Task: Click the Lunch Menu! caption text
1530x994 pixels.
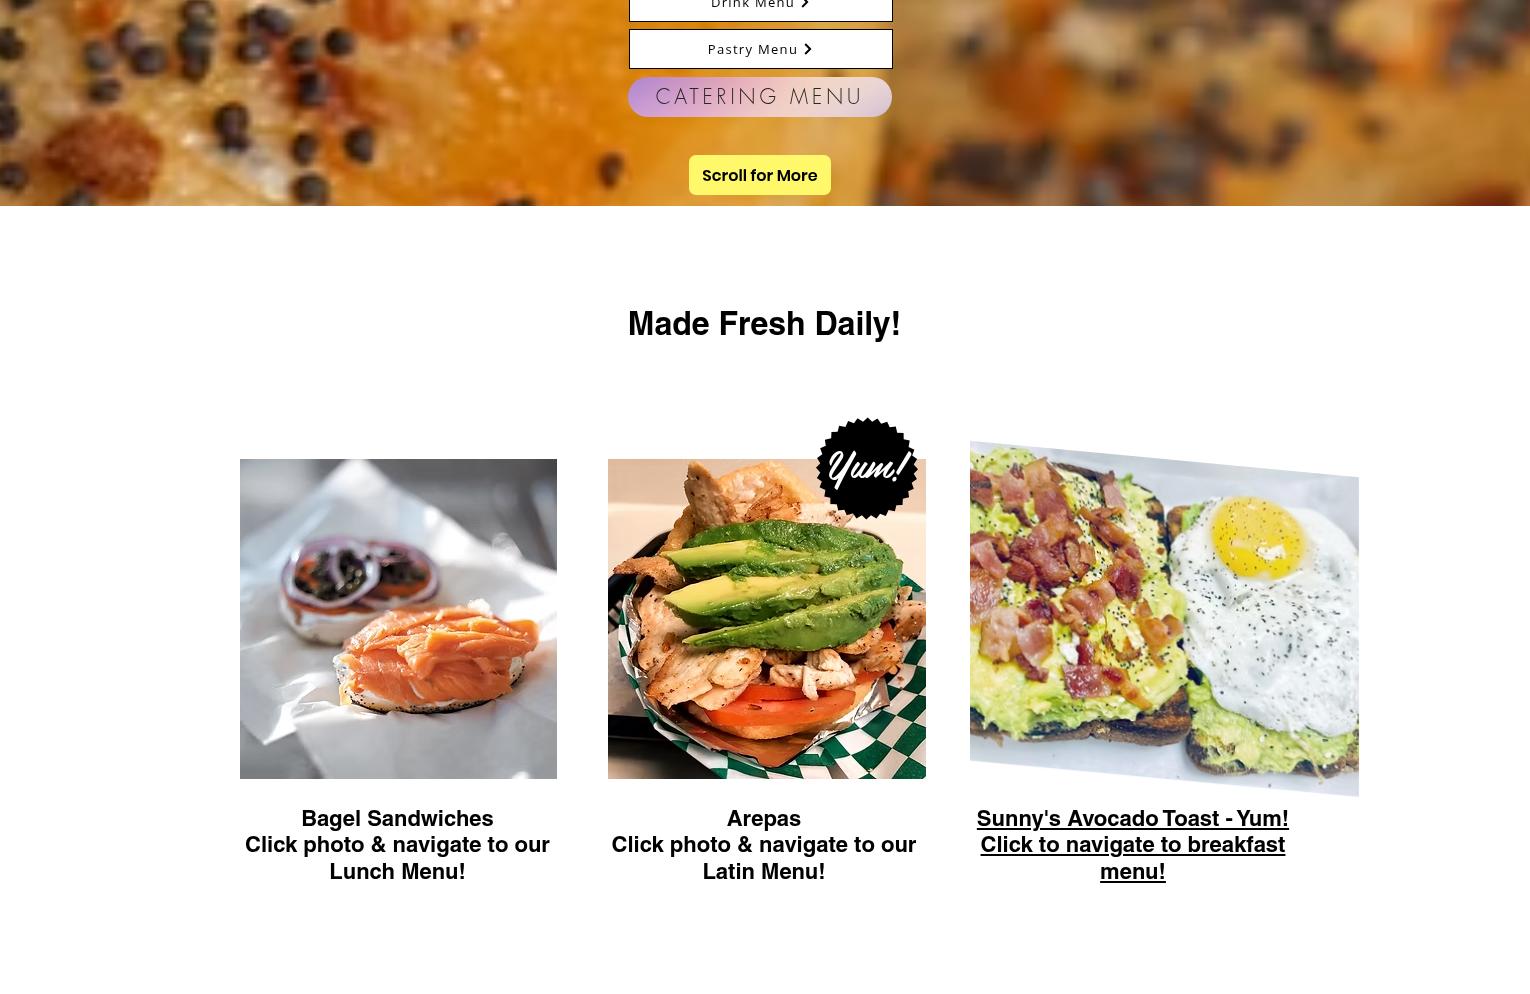Action: 397,871
